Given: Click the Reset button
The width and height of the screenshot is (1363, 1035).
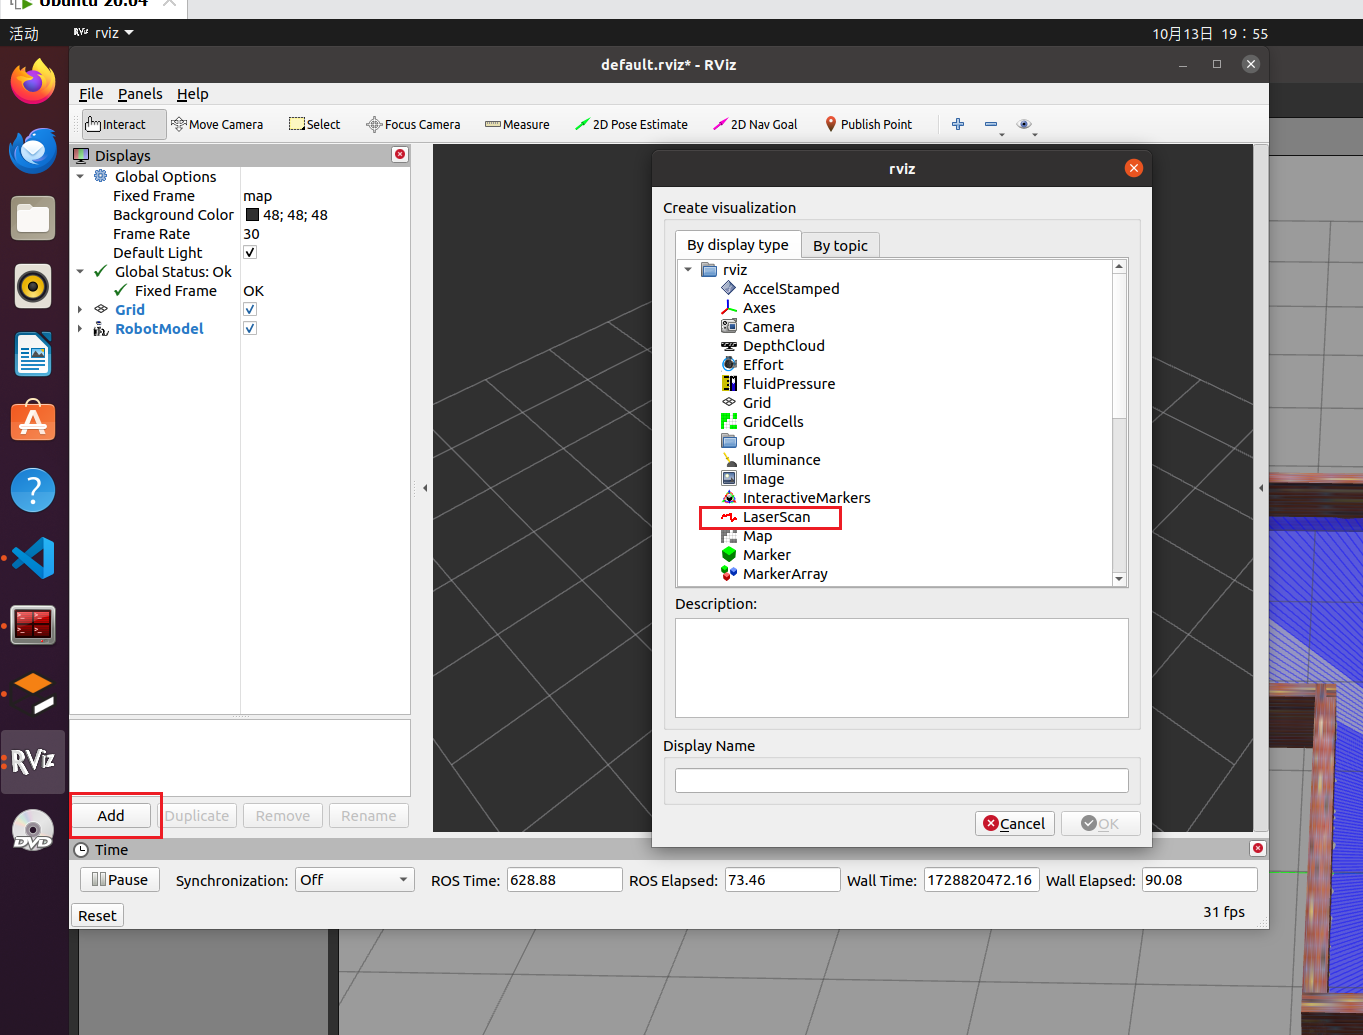Looking at the screenshot, I should (97, 916).
